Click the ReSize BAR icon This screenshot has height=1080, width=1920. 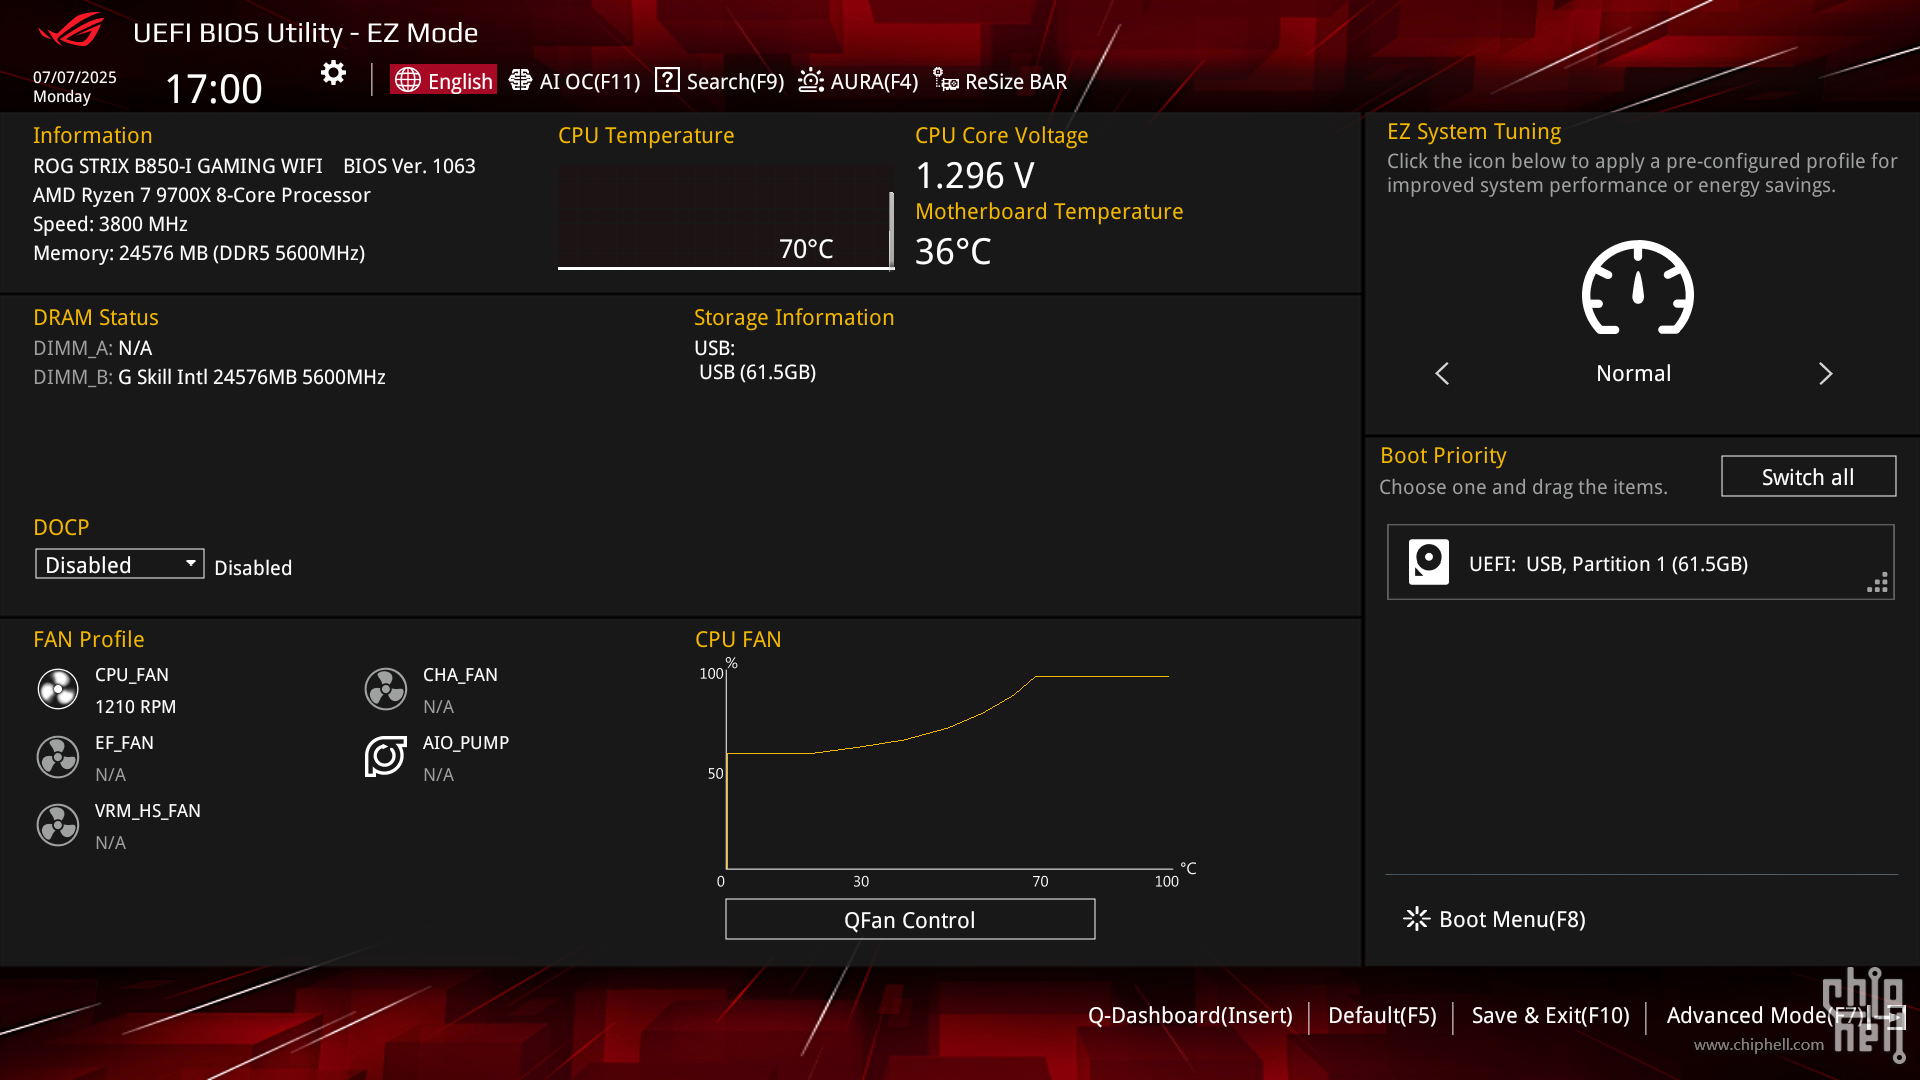pyautogui.click(x=946, y=80)
